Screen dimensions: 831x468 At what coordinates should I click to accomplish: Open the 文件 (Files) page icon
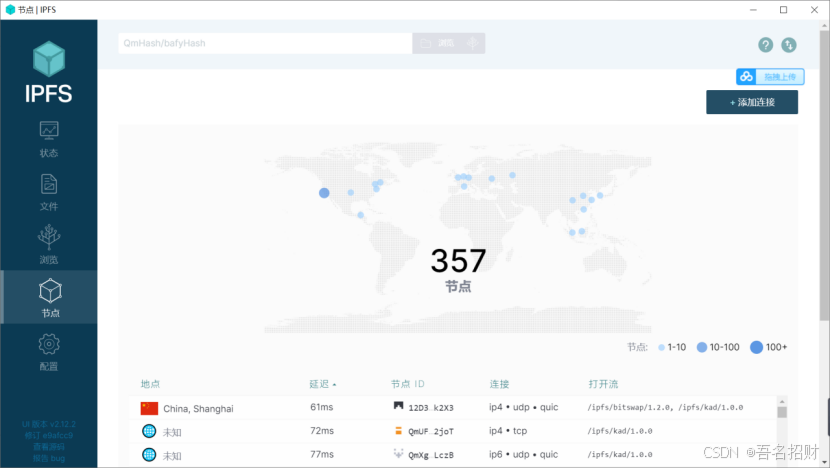(49, 184)
